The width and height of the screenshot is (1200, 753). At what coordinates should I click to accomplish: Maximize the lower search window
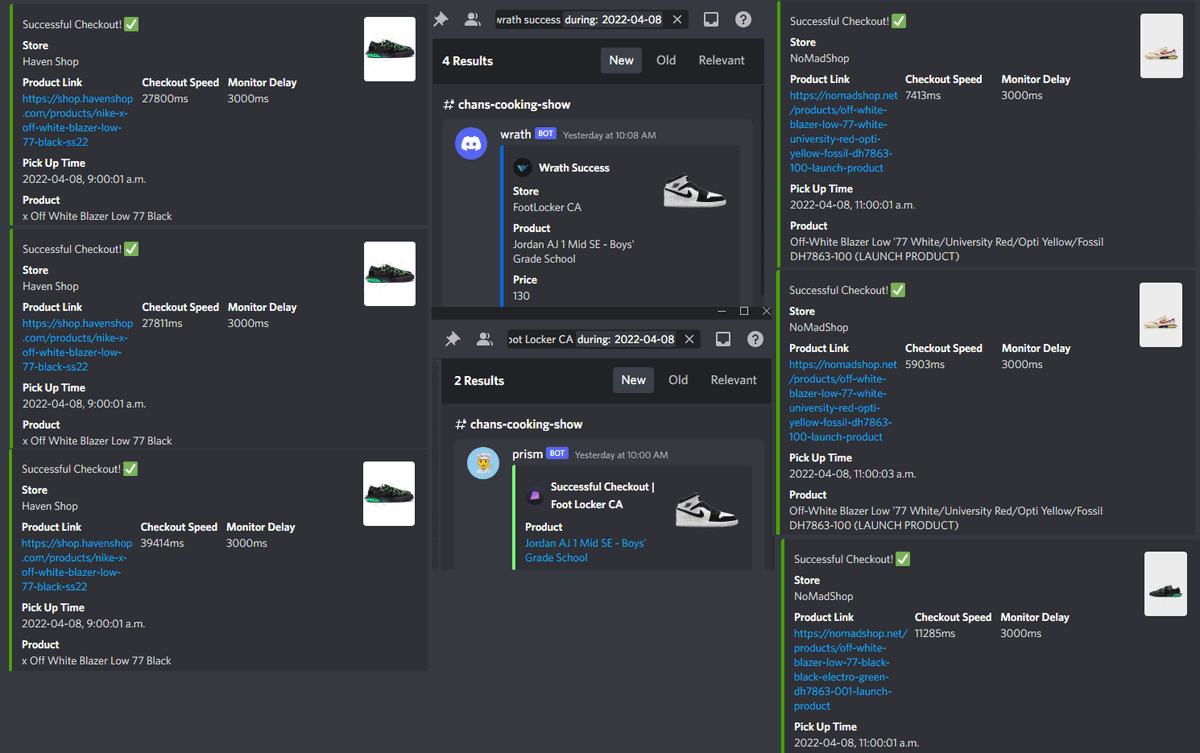tap(743, 312)
